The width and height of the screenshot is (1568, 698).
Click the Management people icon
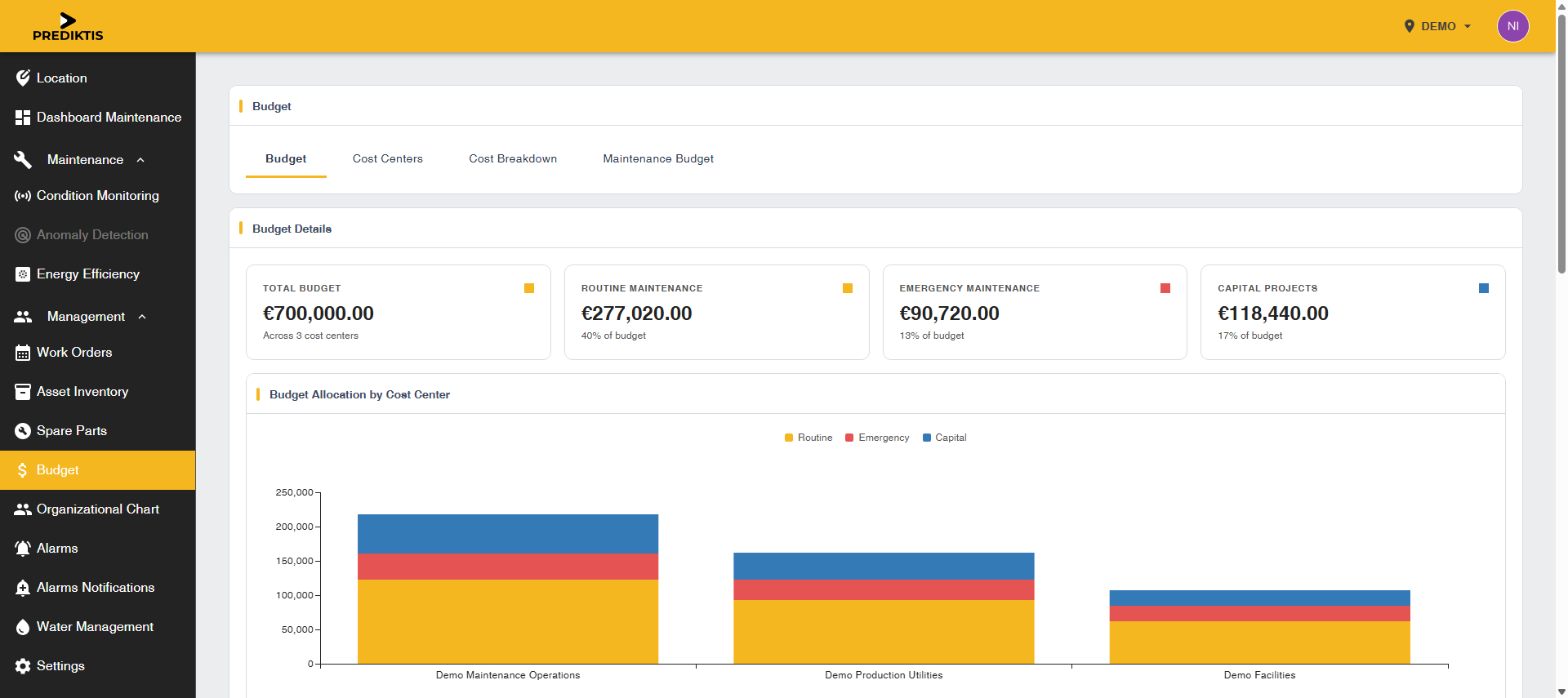click(x=23, y=317)
